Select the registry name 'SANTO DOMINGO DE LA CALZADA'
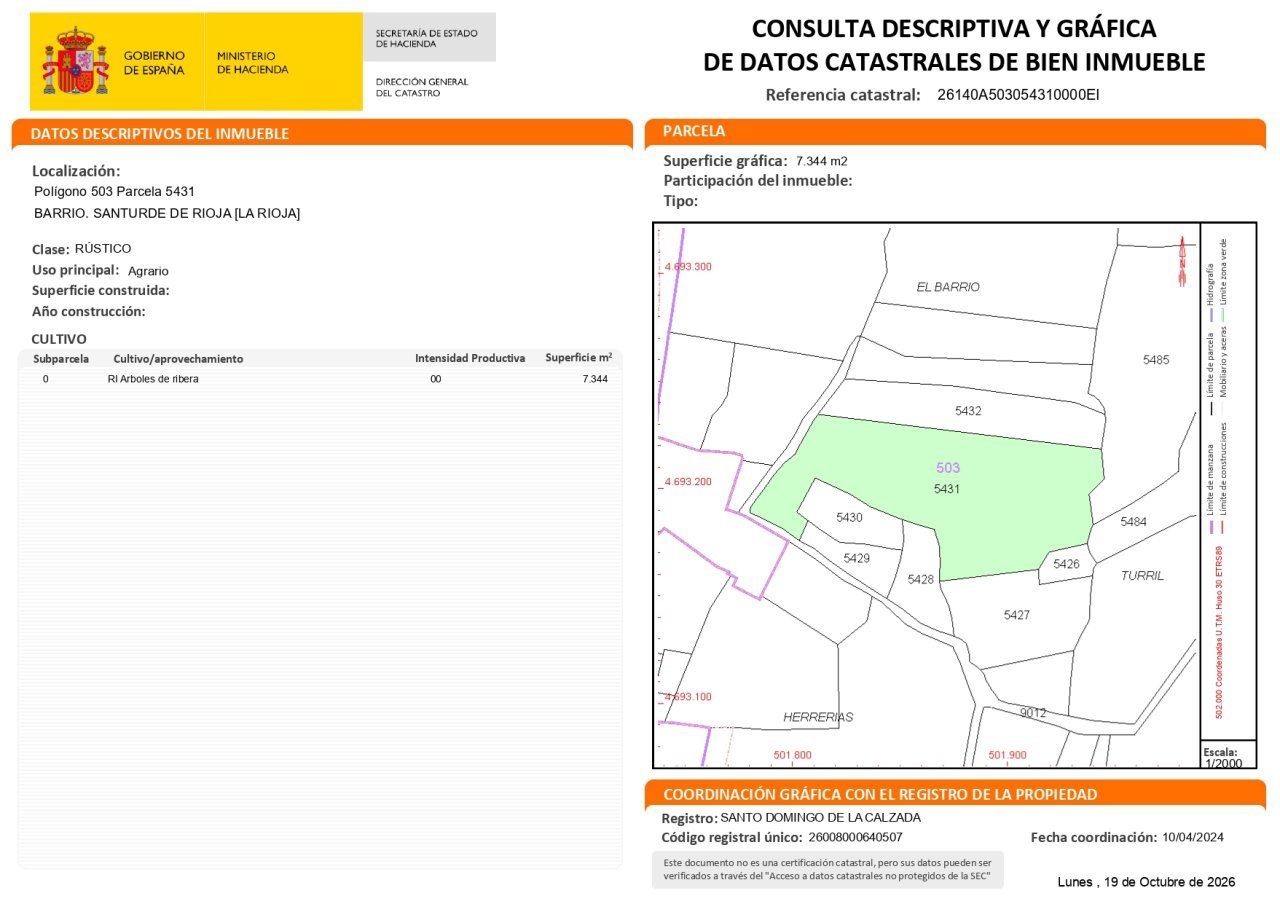The image size is (1280, 904). click(820, 817)
